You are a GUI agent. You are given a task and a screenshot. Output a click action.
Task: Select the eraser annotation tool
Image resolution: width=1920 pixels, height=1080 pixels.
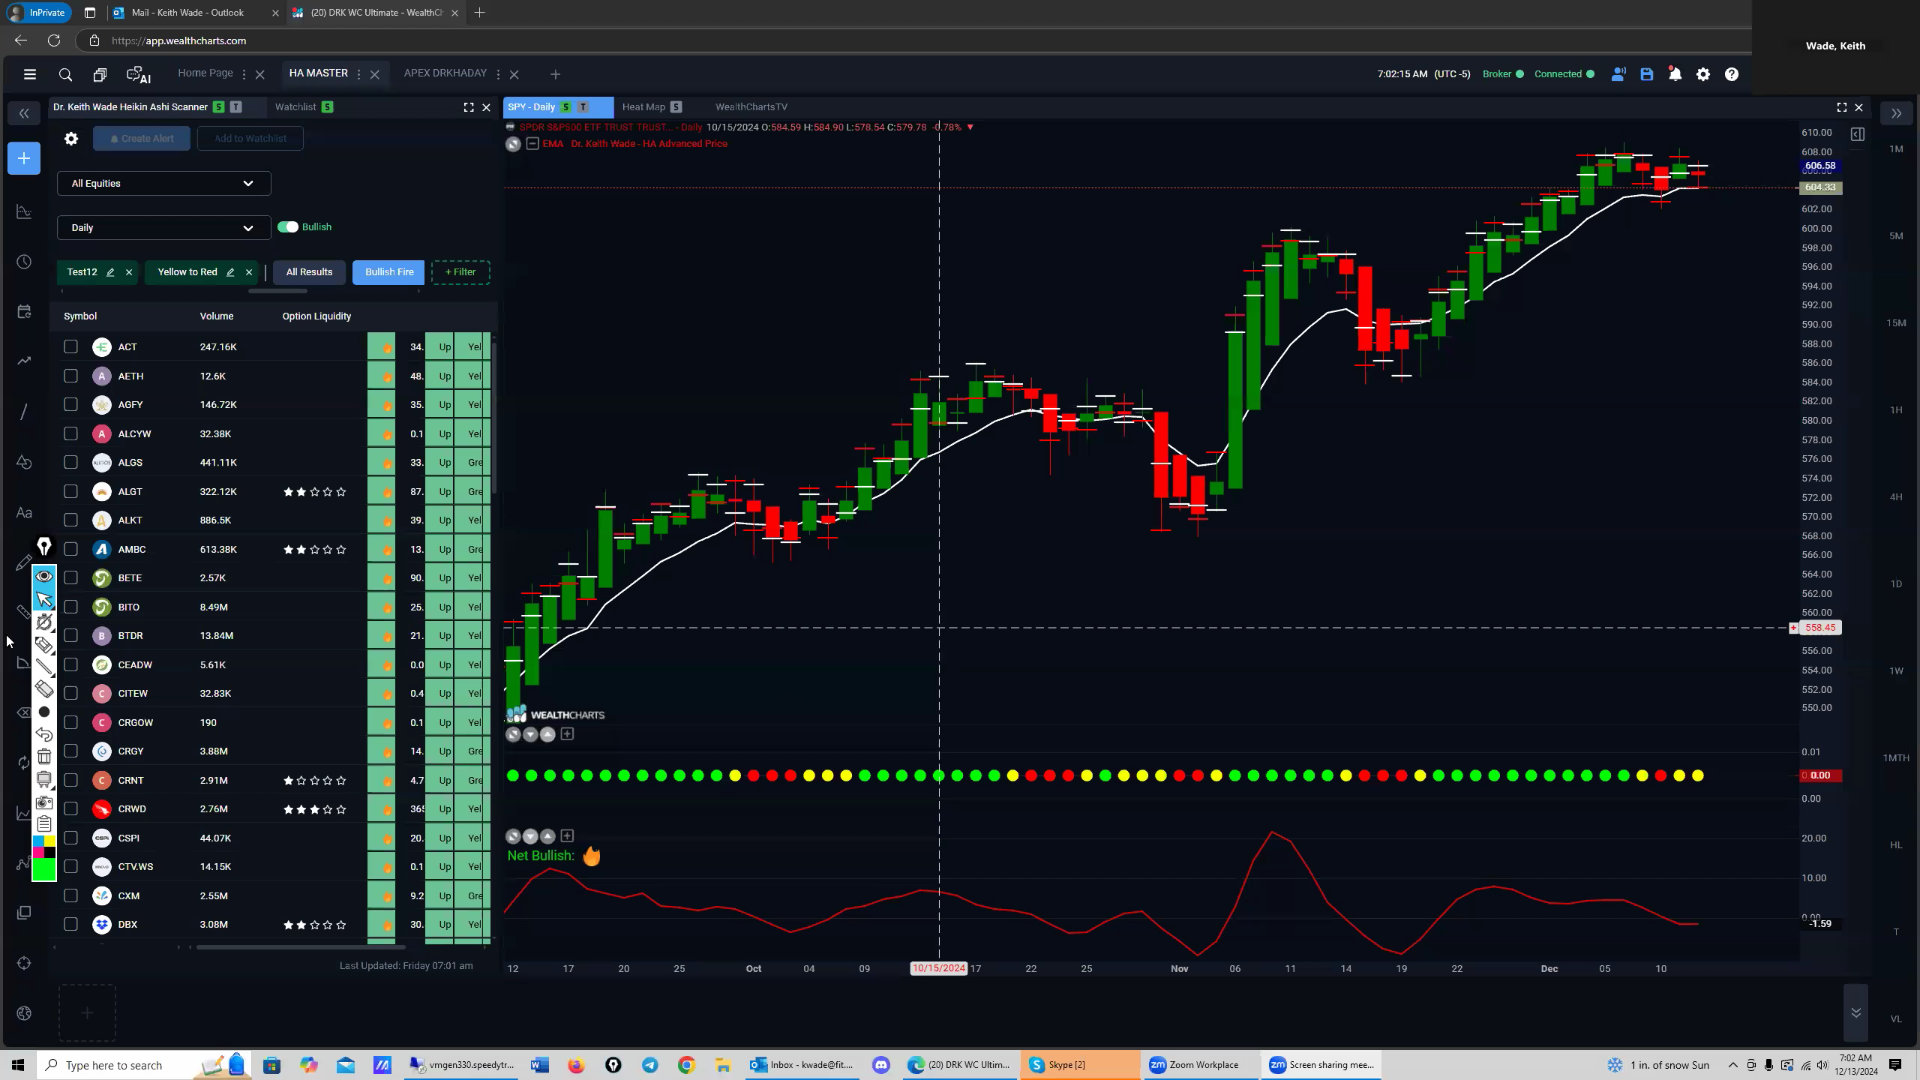44,689
